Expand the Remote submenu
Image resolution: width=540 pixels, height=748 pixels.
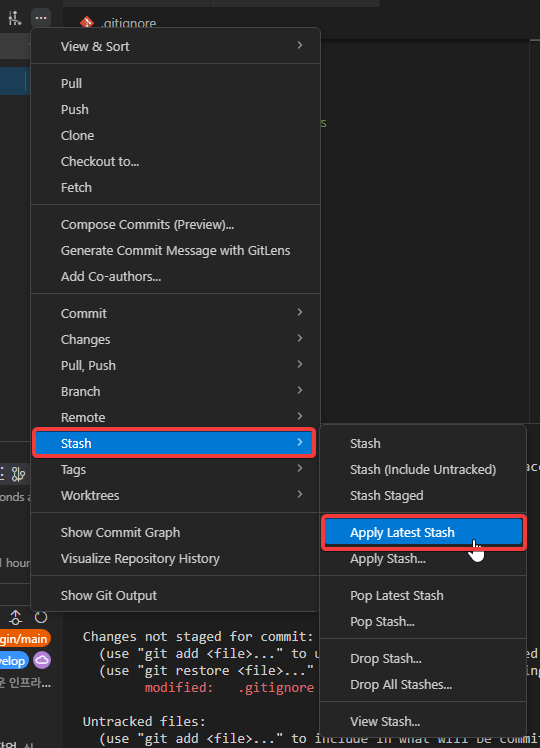[175, 417]
